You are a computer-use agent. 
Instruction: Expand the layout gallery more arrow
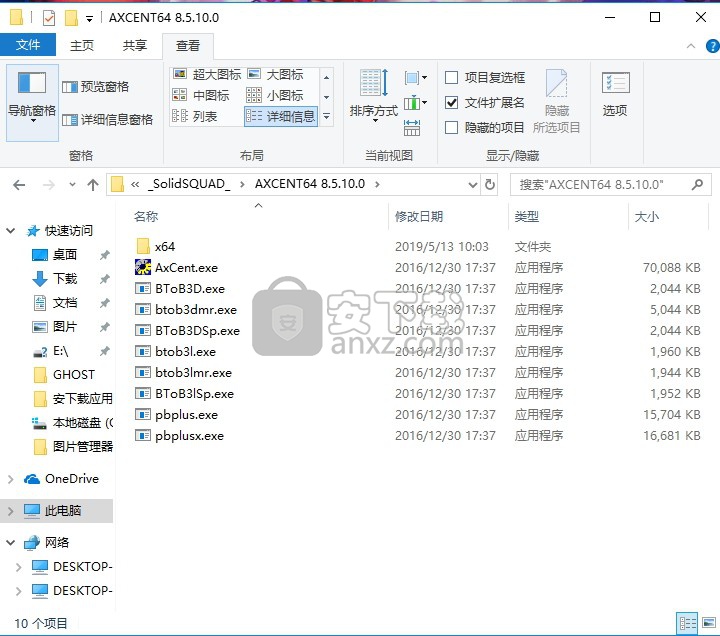tap(326, 117)
